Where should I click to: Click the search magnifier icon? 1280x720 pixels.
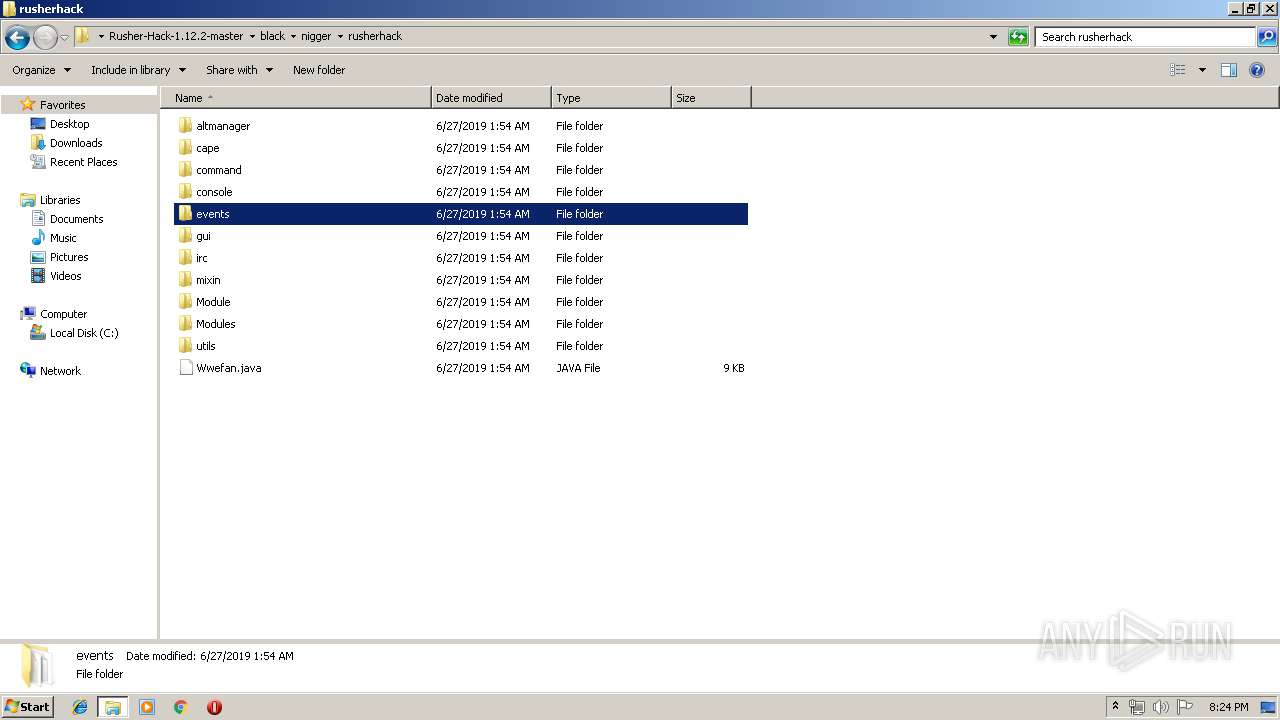point(1266,37)
